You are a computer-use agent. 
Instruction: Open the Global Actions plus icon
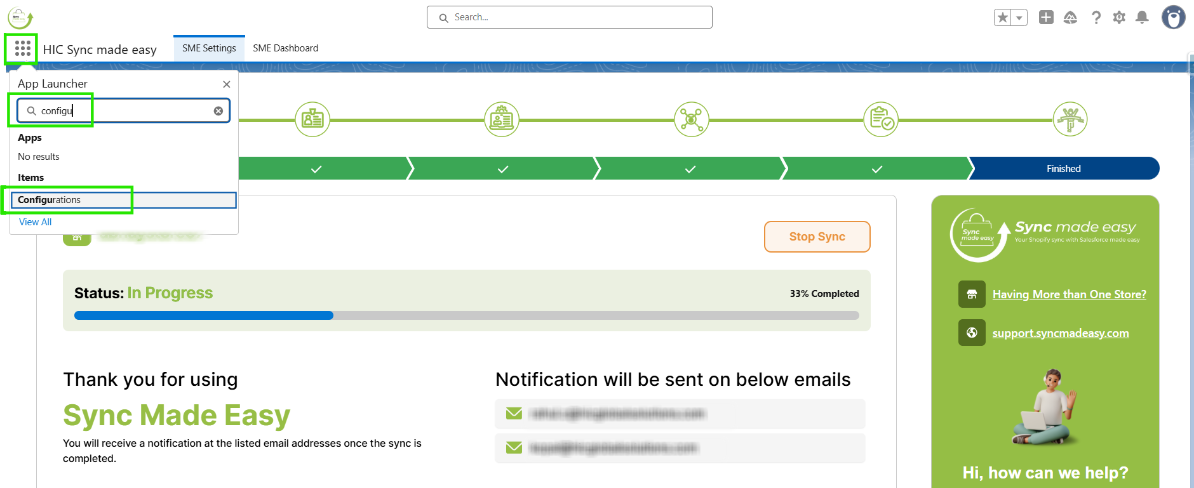tap(1046, 17)
